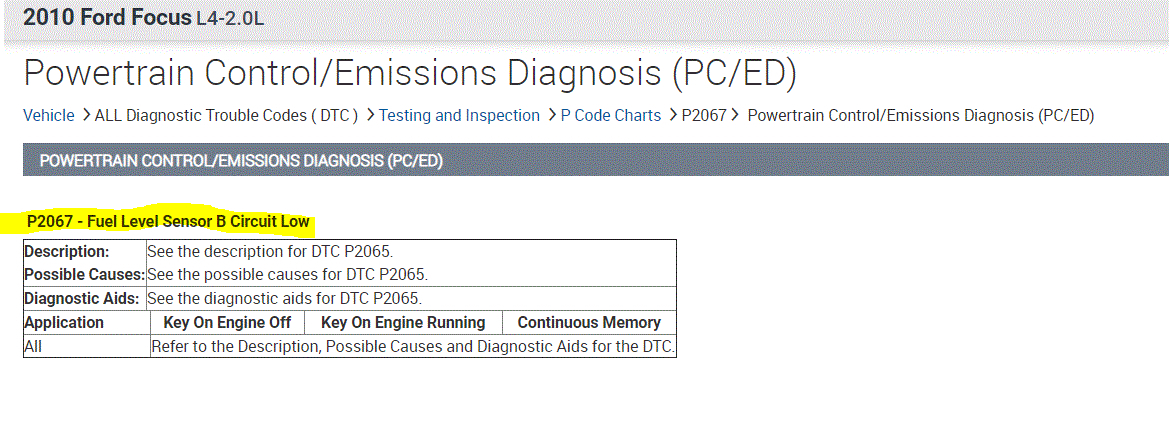Click the highlighted Fuel Level Sensor B heading
Viewport: 1169px width, 439px height.
(x=168, y=221)
